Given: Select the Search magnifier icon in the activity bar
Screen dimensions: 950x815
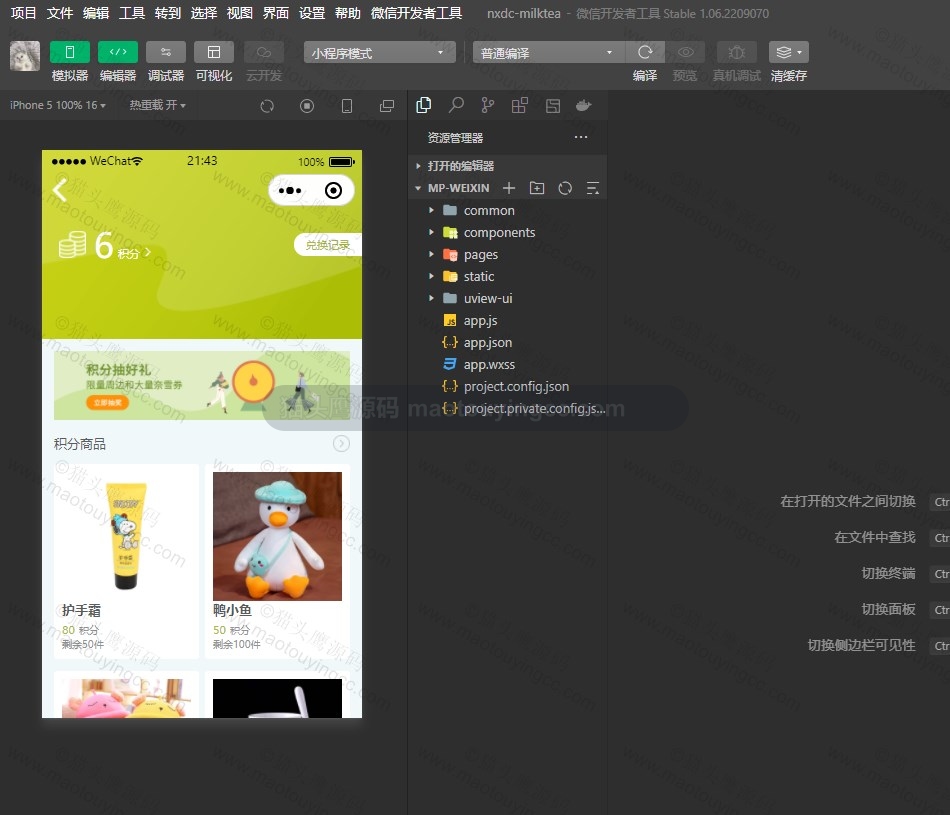Looking at the screenshot, I should 456,105.
